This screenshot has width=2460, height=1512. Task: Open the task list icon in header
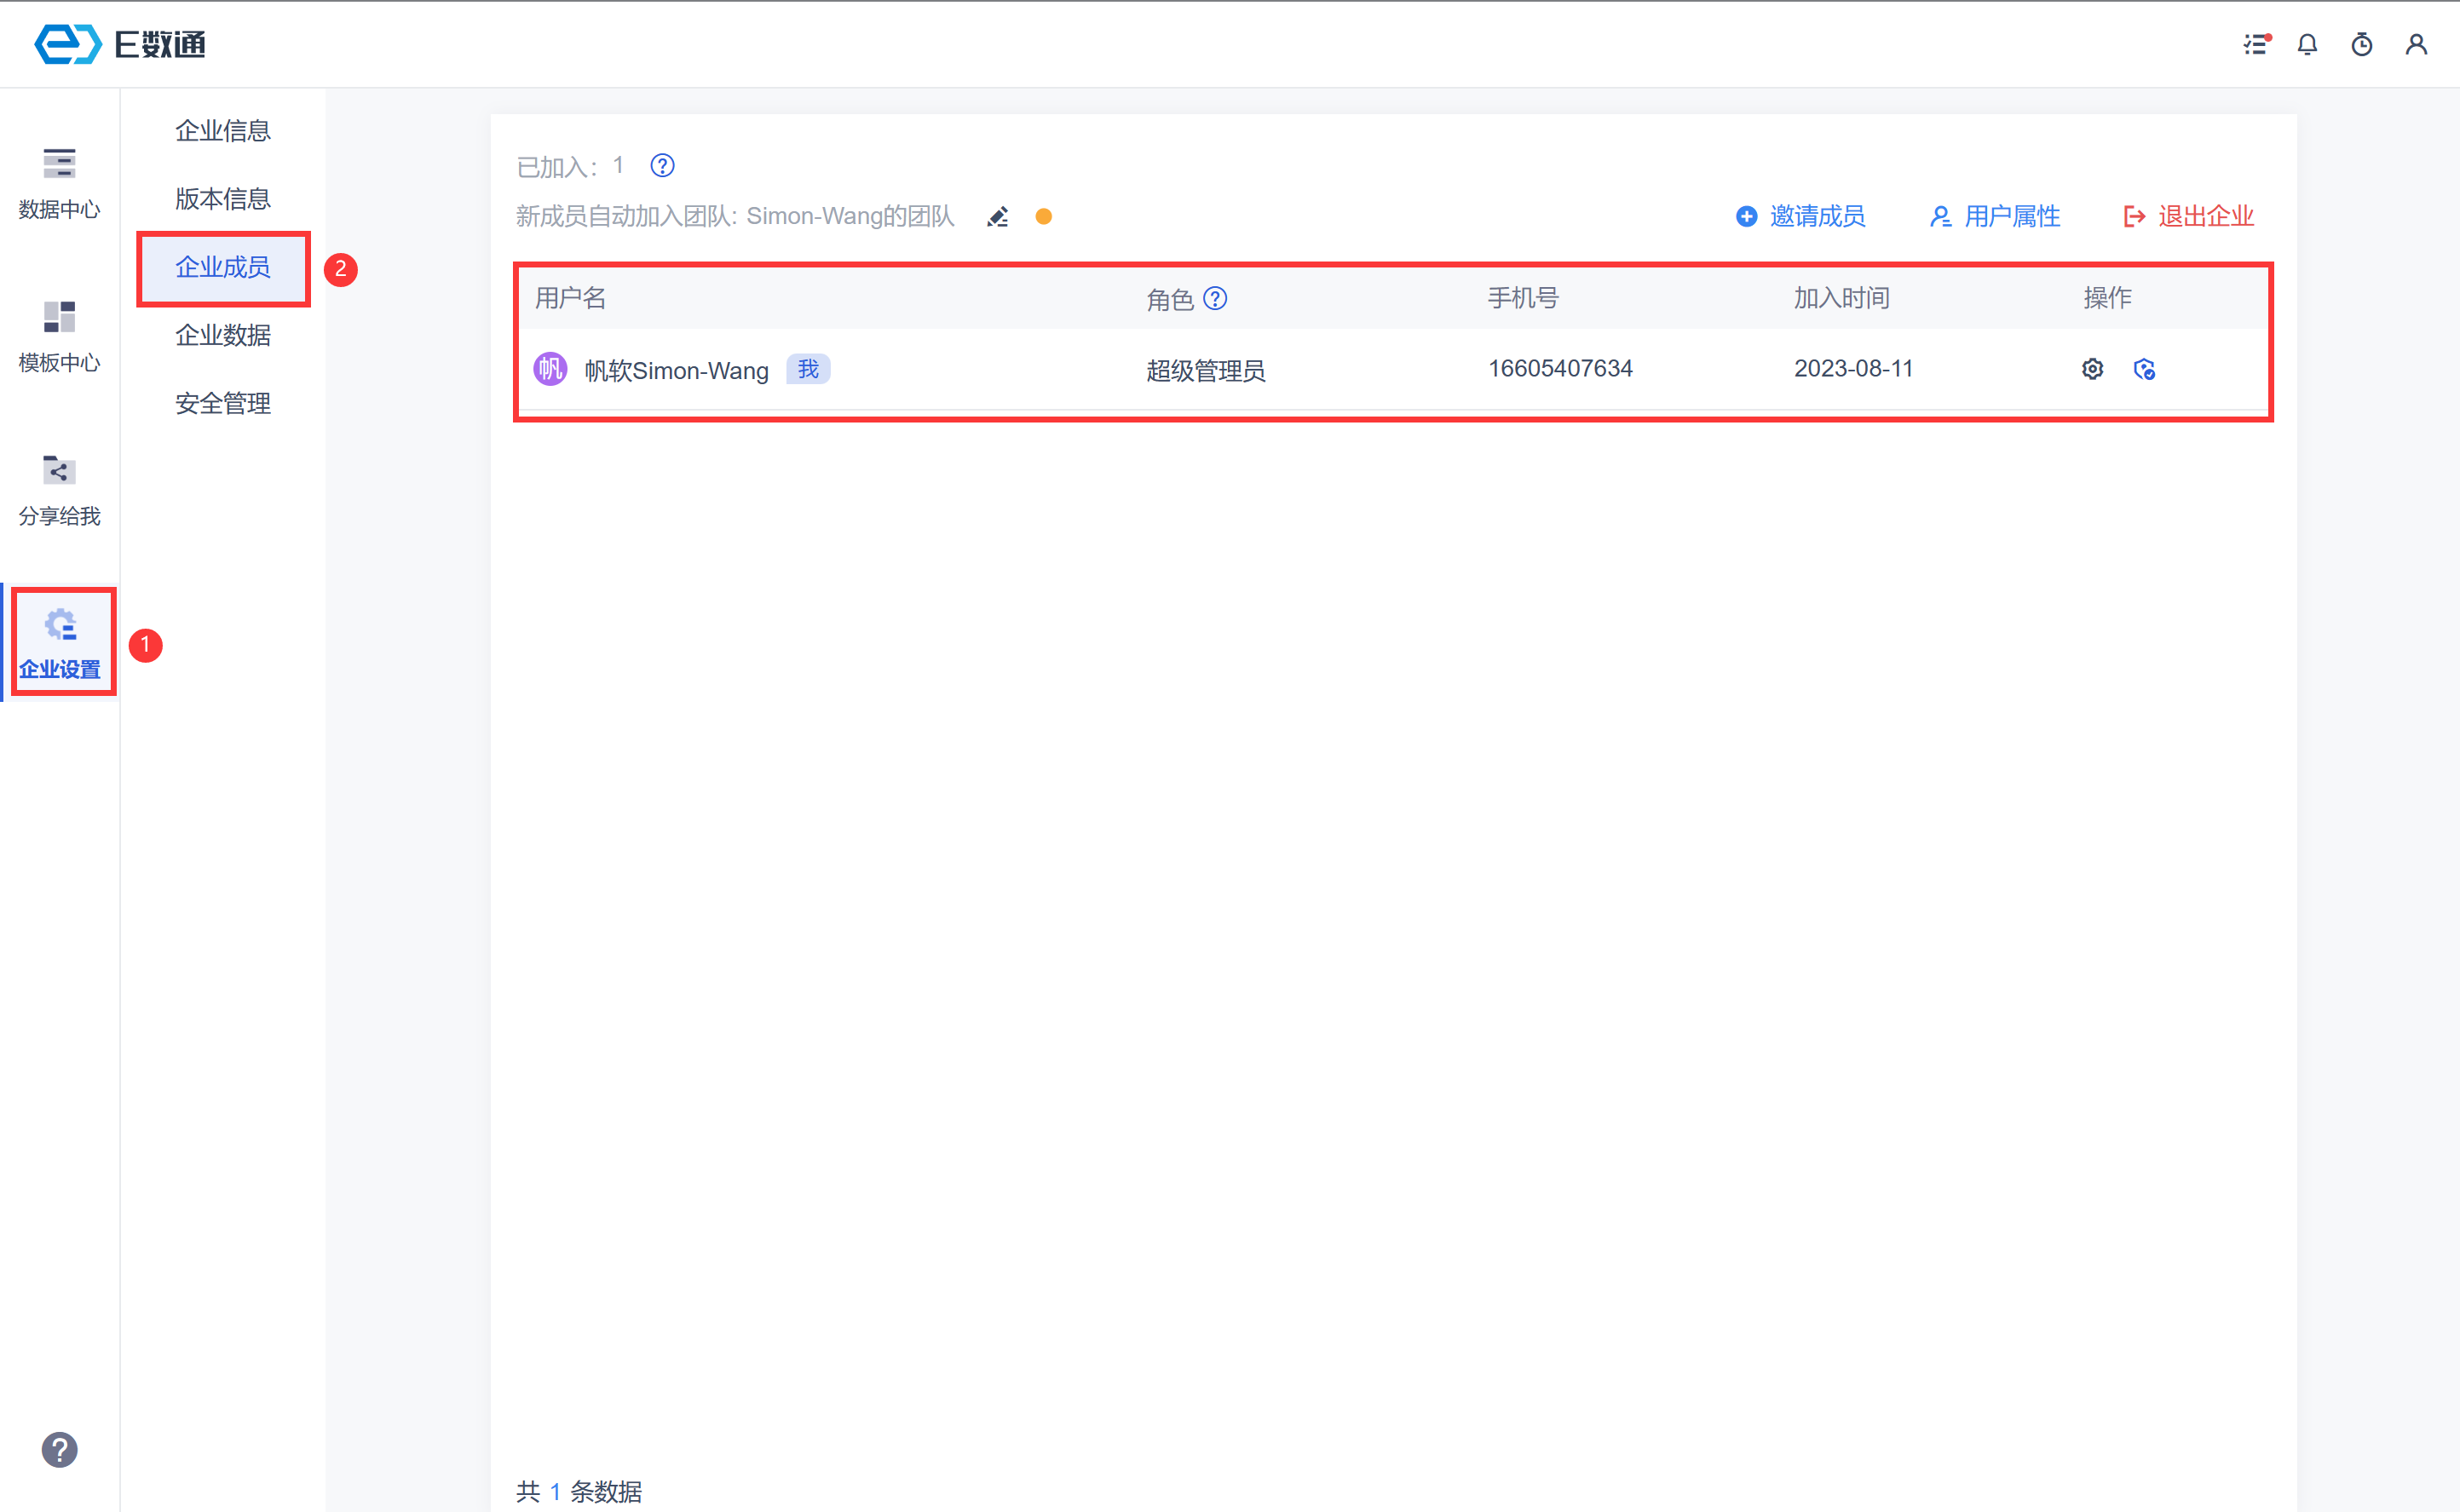[2256, 44]
